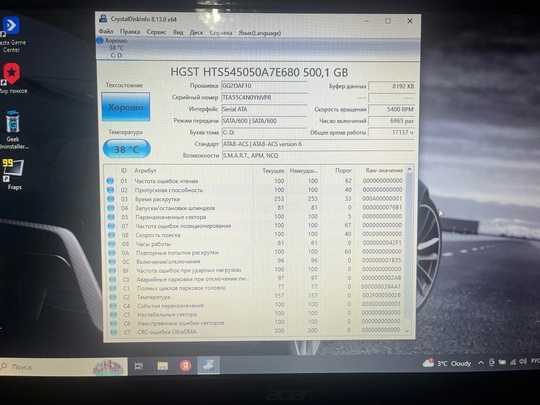Click the taskbar Поиск search box
Image resolution: width=540 pixels, height=405 pixels.
(x=64, y=366)
